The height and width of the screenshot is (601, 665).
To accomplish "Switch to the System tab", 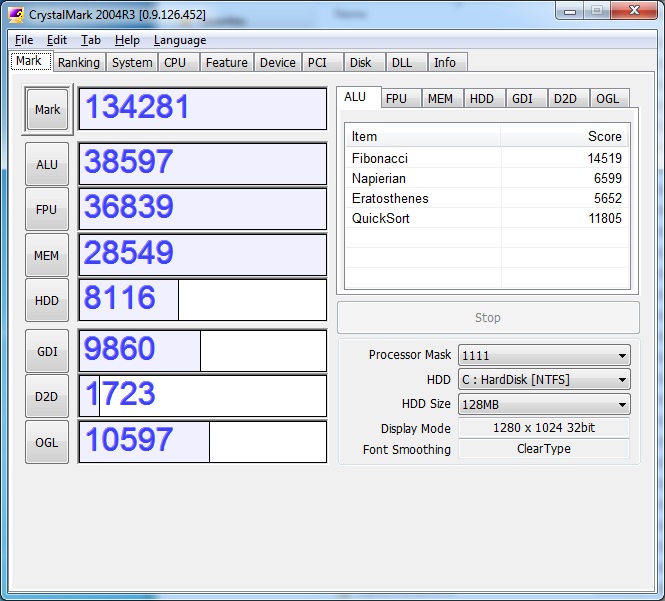I will pos(132,62).
